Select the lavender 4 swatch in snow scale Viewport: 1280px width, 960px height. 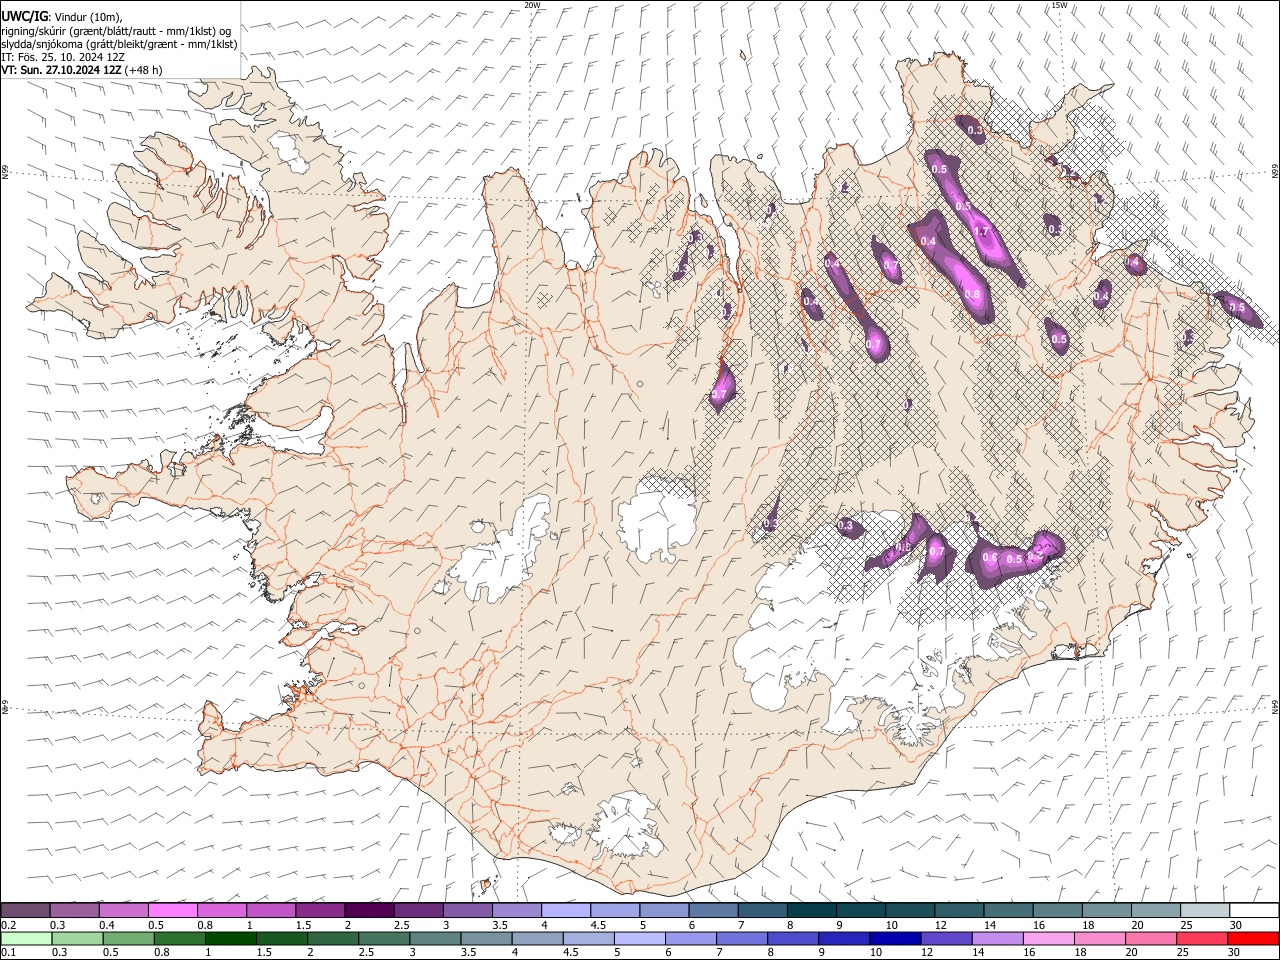click(x=566, y=911)
